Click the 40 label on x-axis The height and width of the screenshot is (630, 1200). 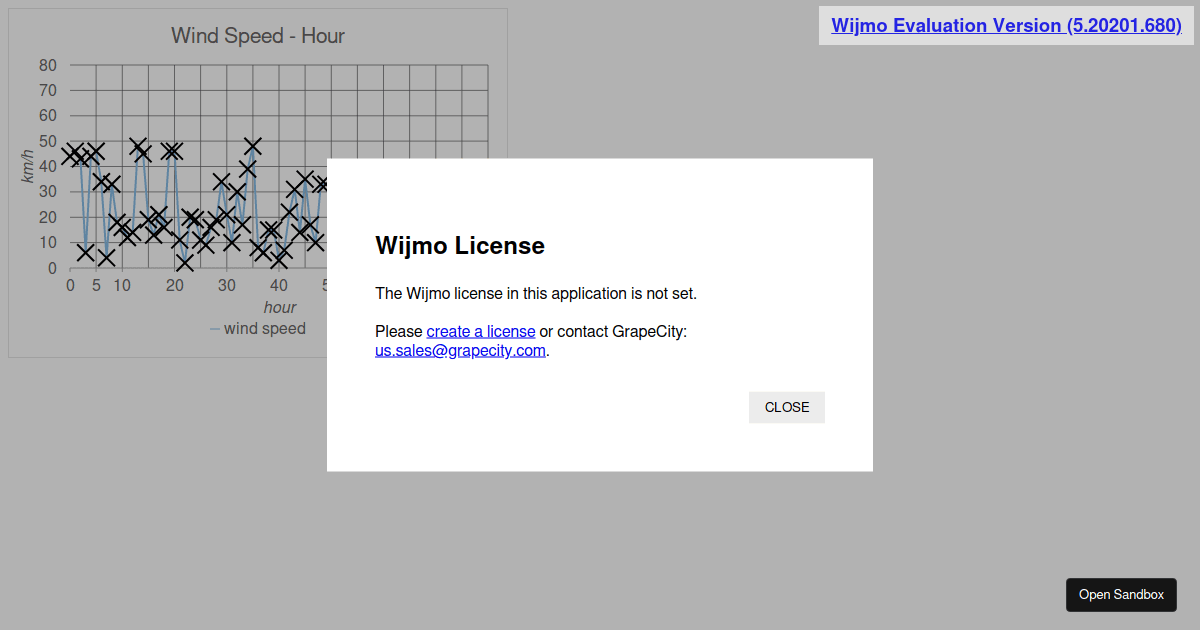pyautogui.click(x=280, y=285)
